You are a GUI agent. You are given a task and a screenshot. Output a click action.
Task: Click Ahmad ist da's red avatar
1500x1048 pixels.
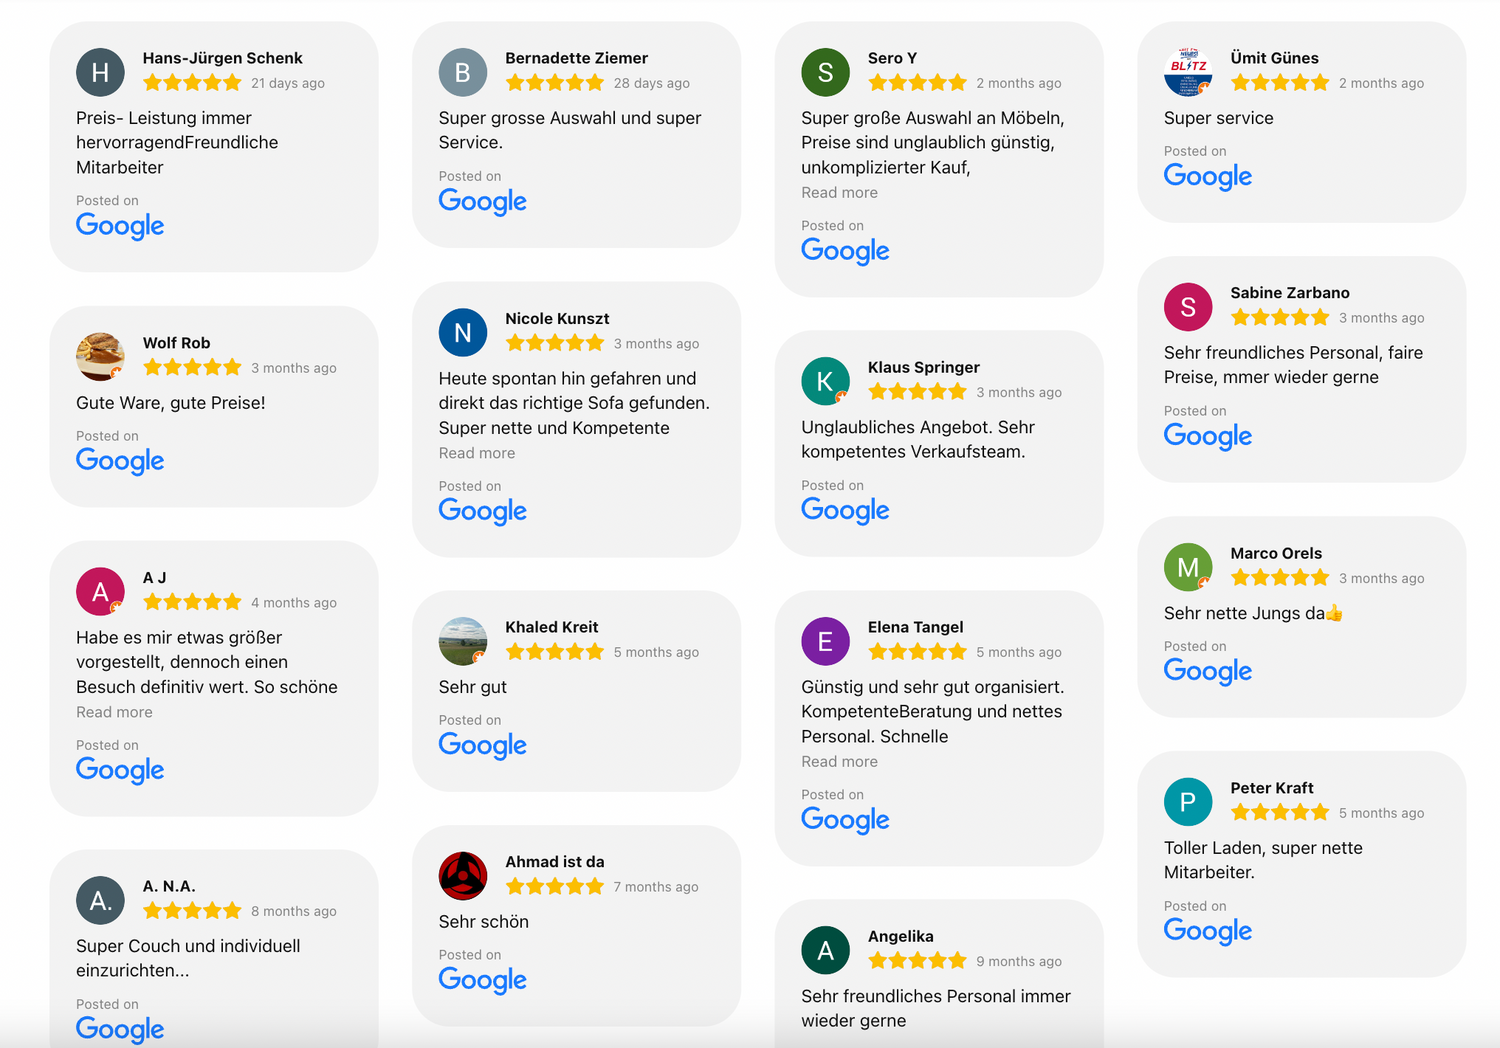463,876
